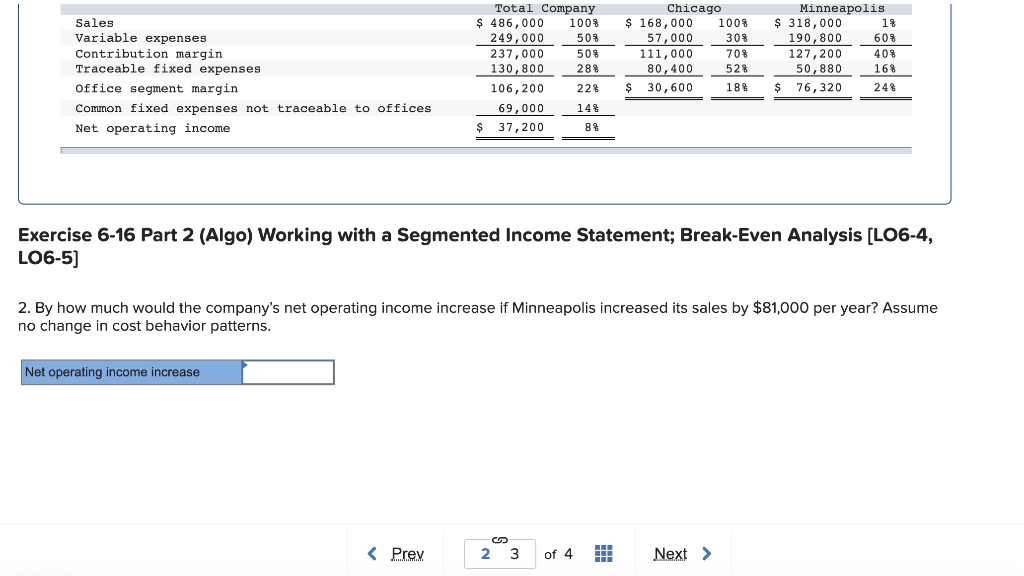This screenshot has height=576, width=1024.
Task: Click the 60% Minneapolis variable expenses percentage
Action: (885, 38)
